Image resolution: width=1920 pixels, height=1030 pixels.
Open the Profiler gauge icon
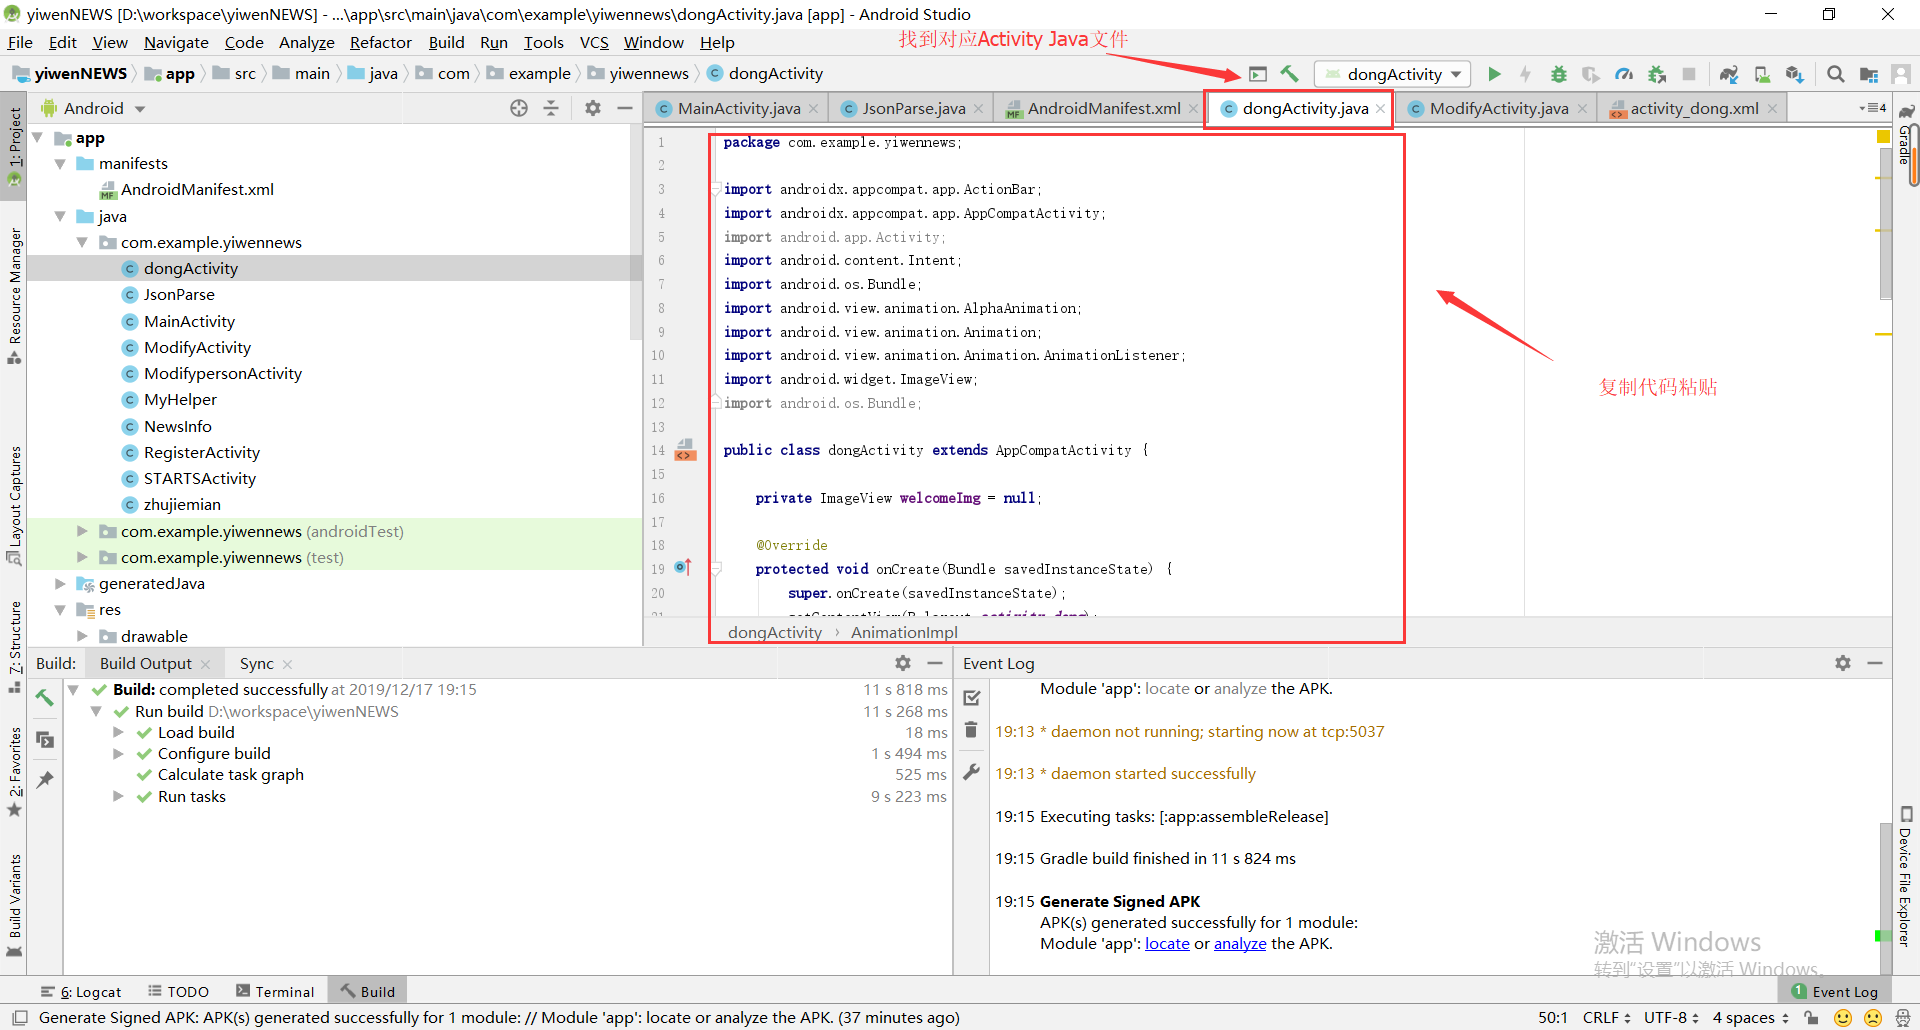tap(1624, 74)
